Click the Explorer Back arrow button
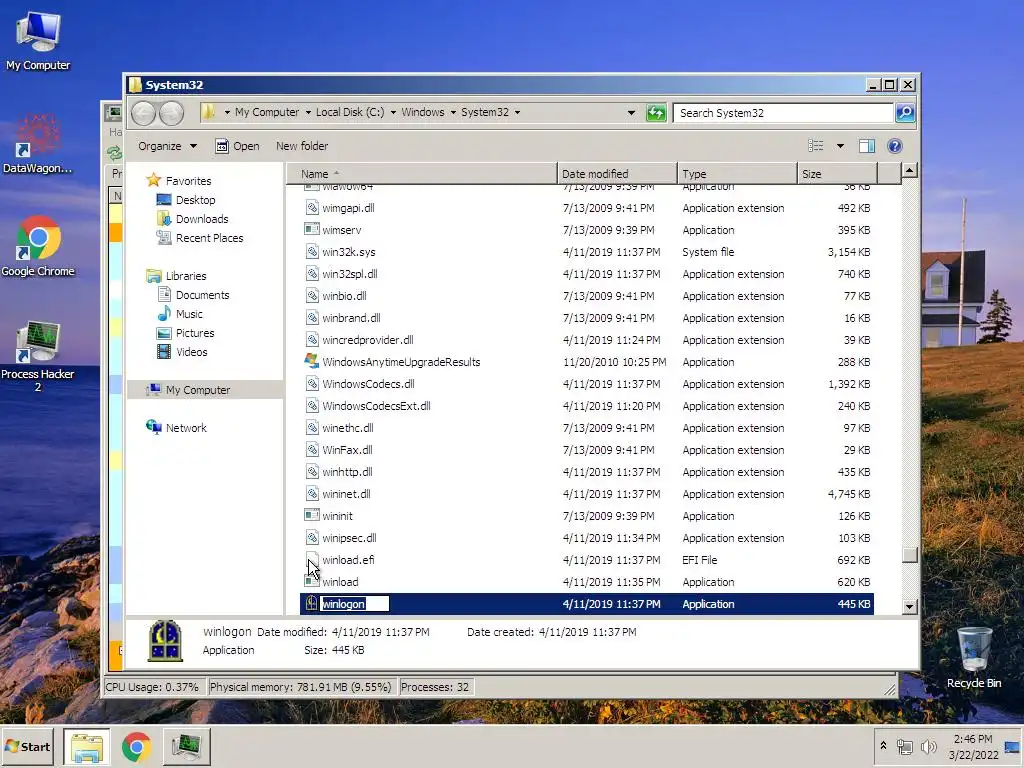 pyautogui.click(x=143, y=113)
